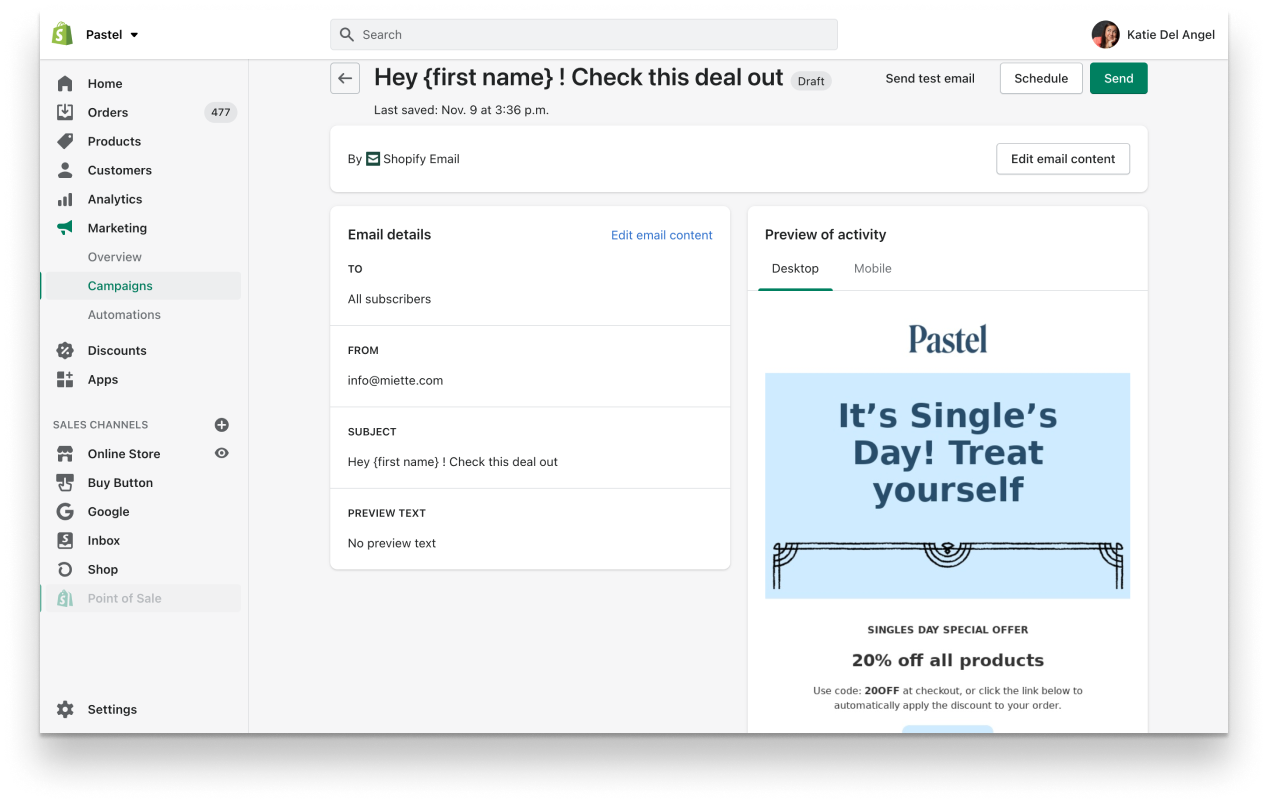Select Overview under Marketing
Viewport: 1268px width, 803px height.
115,257
